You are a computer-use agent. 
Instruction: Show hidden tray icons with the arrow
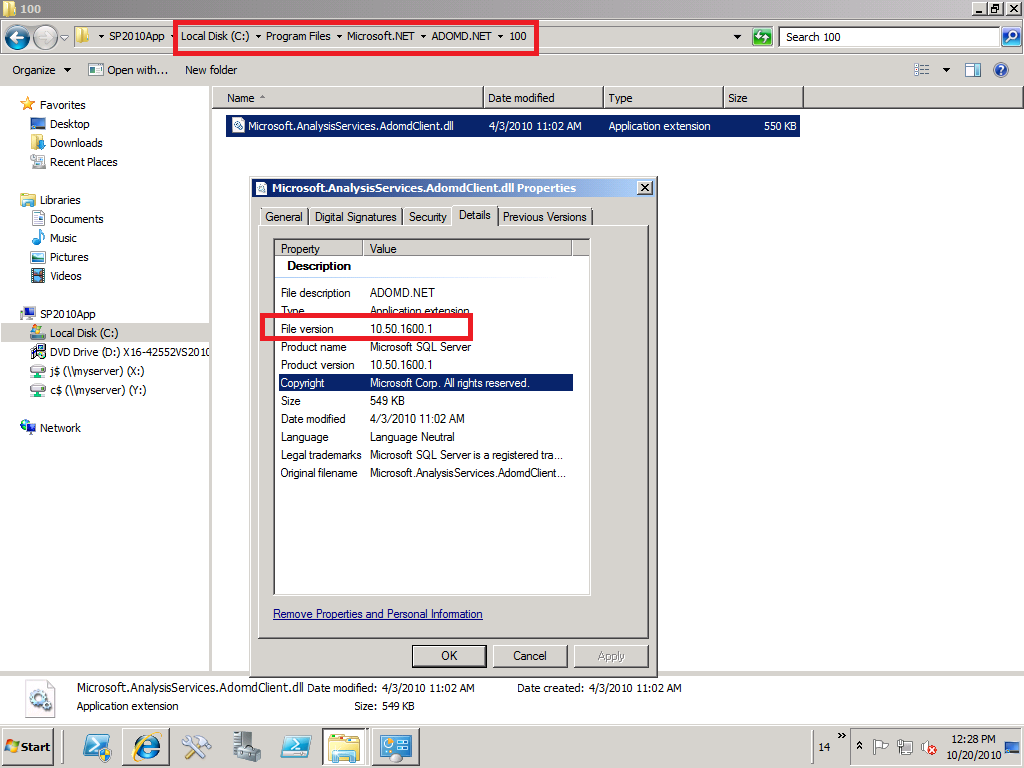[x=859, y=746]
